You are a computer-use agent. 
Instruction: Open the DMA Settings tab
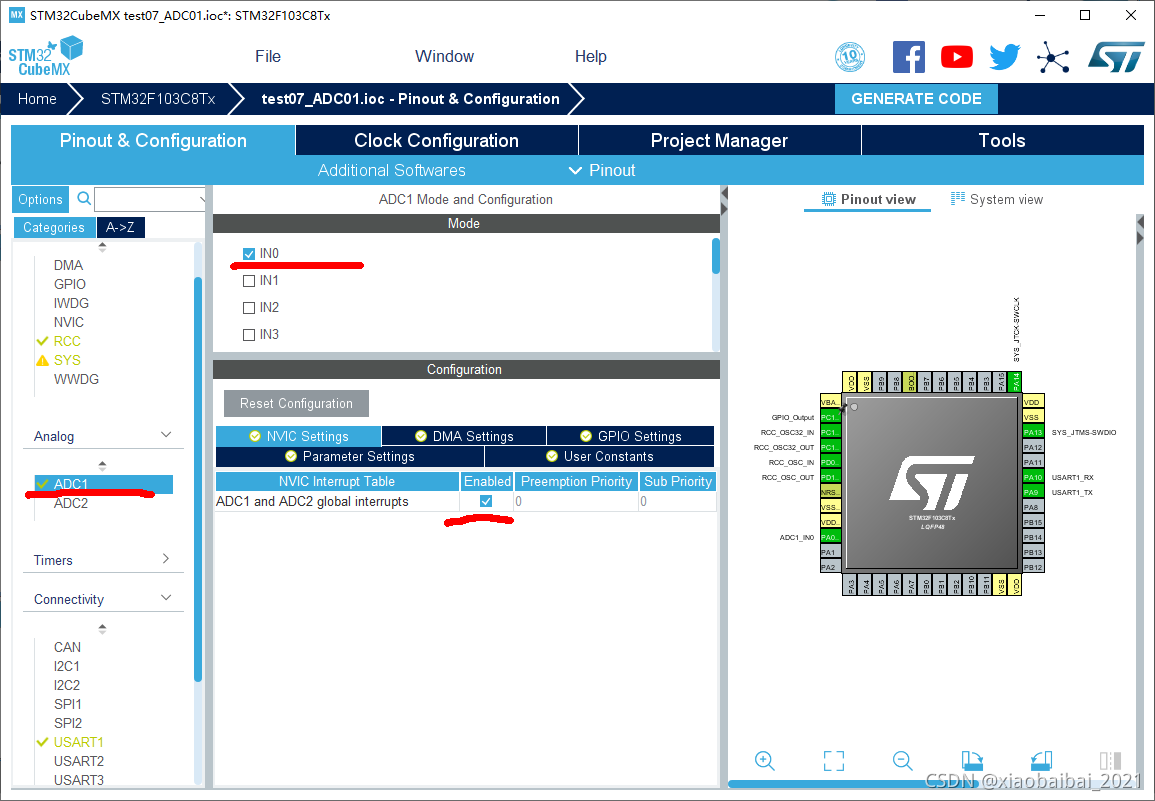pos(464,436)
